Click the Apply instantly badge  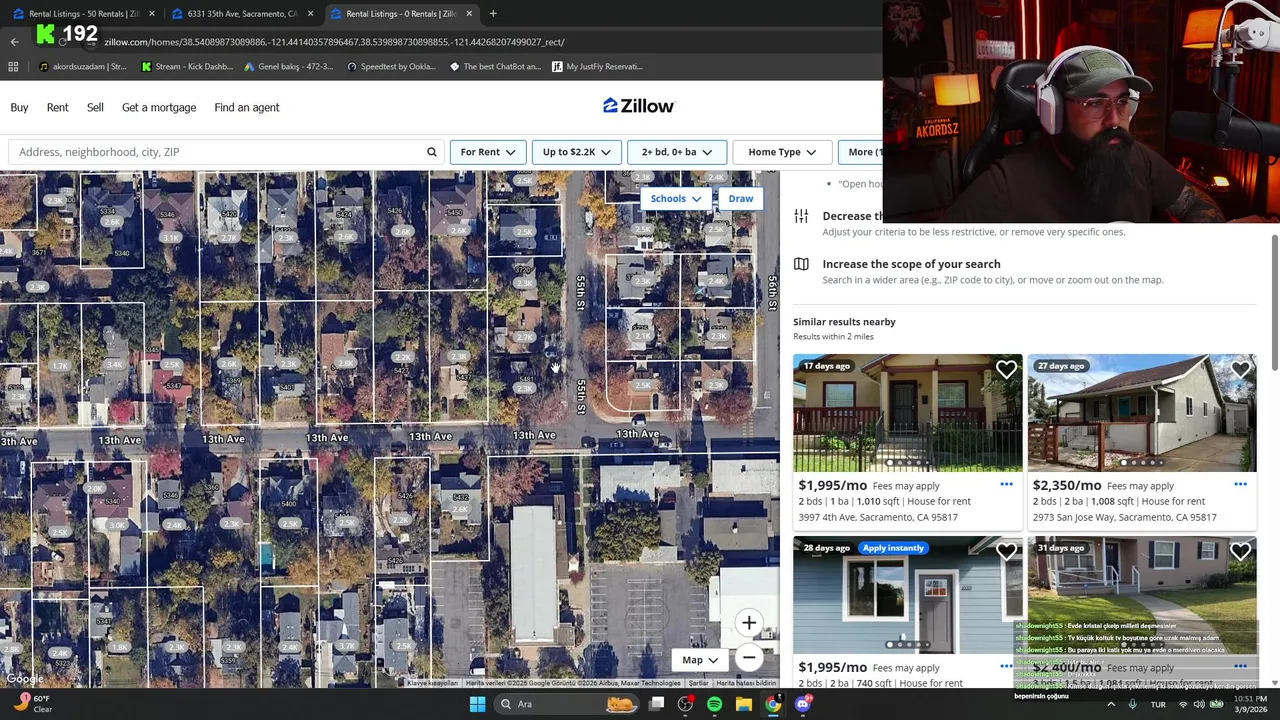click(x=893, y=548)
